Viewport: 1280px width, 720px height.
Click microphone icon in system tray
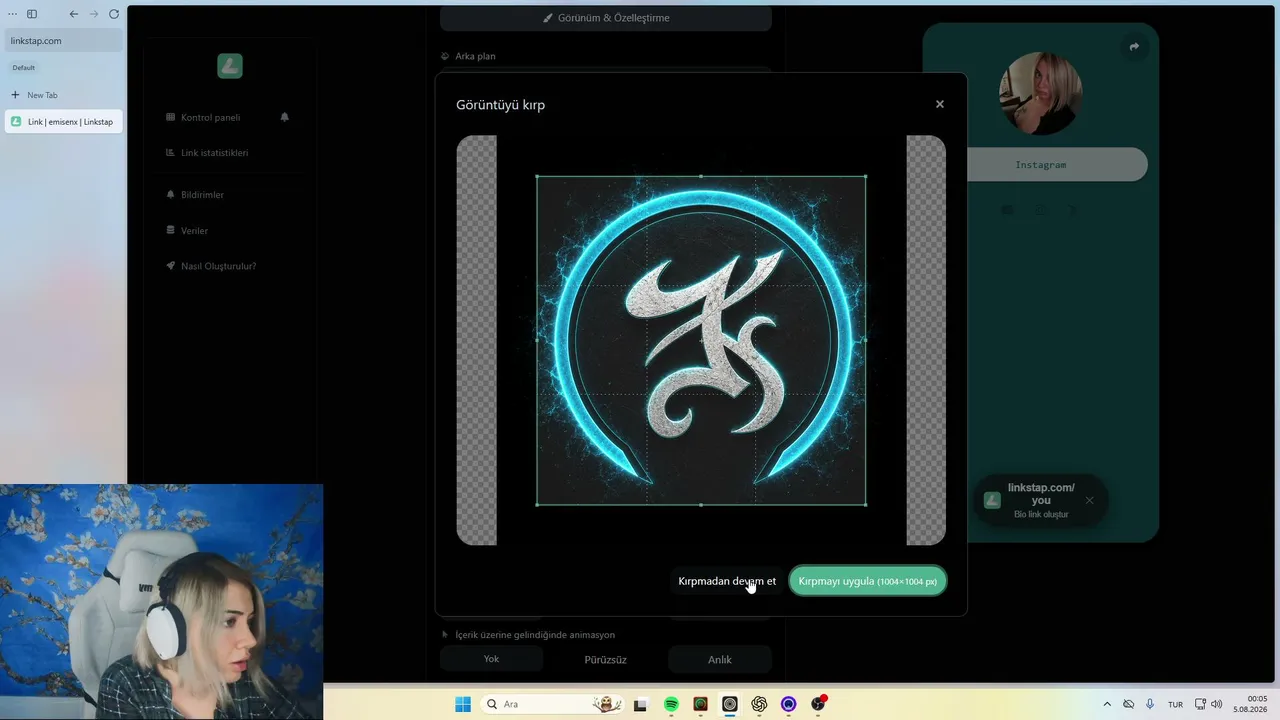1150,704
